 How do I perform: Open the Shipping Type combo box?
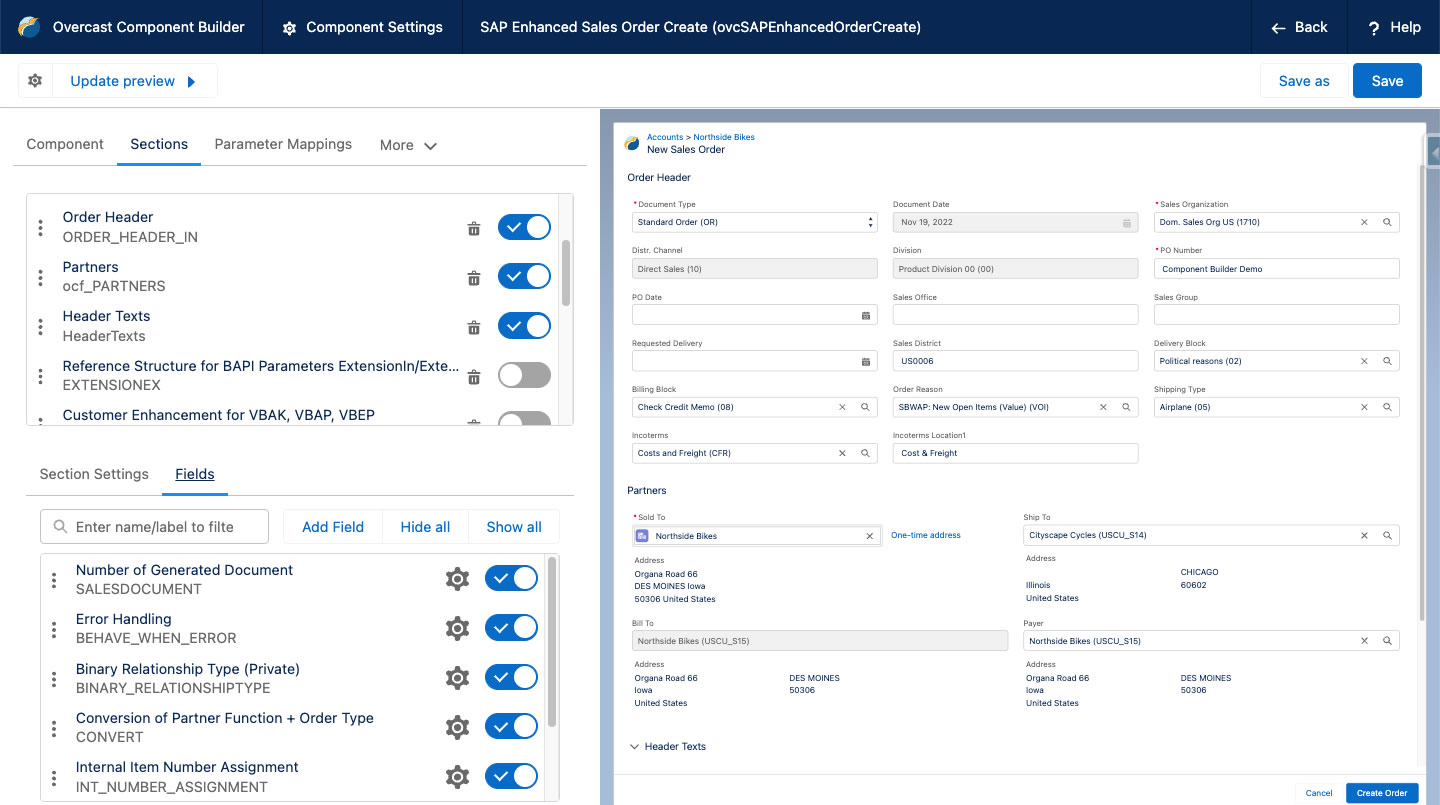1277,407
